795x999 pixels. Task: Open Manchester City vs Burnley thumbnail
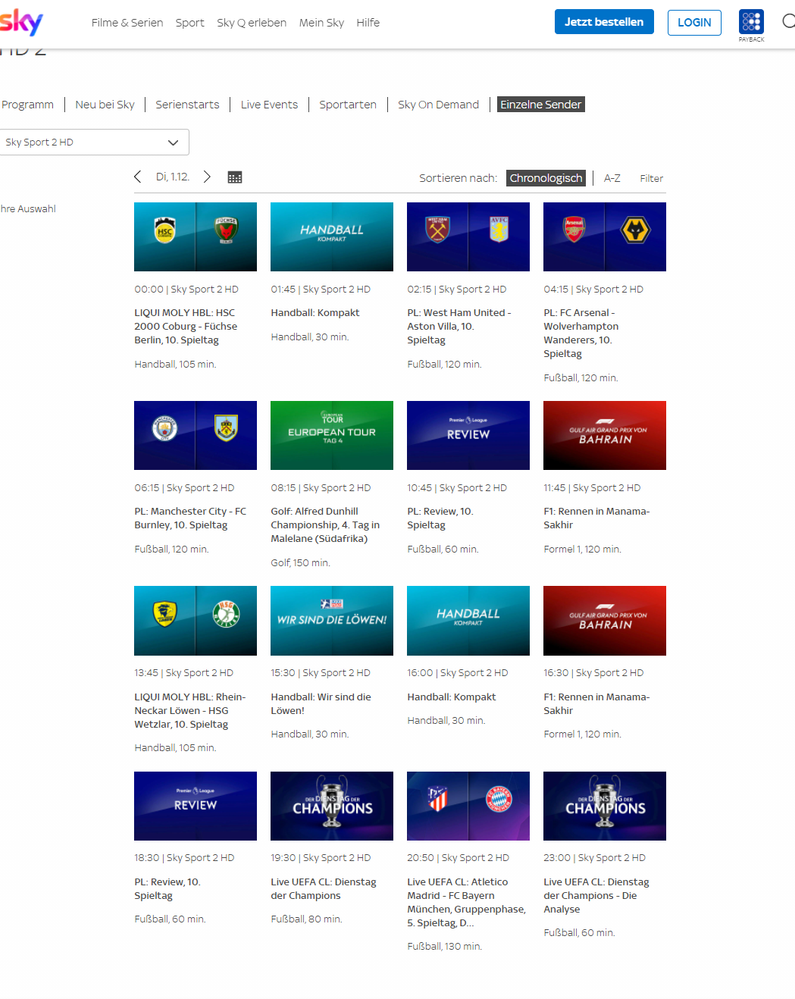tap(196, 435)
